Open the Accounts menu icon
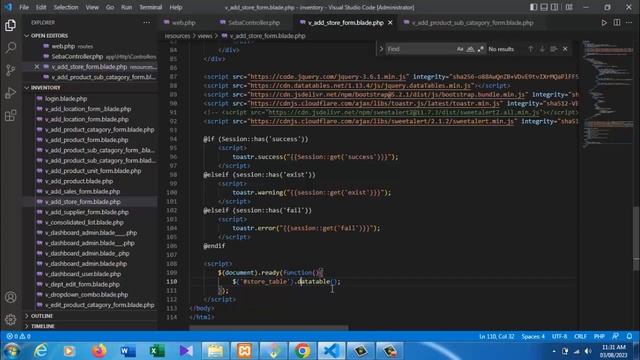The width and height of the screenshot is (640, 360). (11, 297)
